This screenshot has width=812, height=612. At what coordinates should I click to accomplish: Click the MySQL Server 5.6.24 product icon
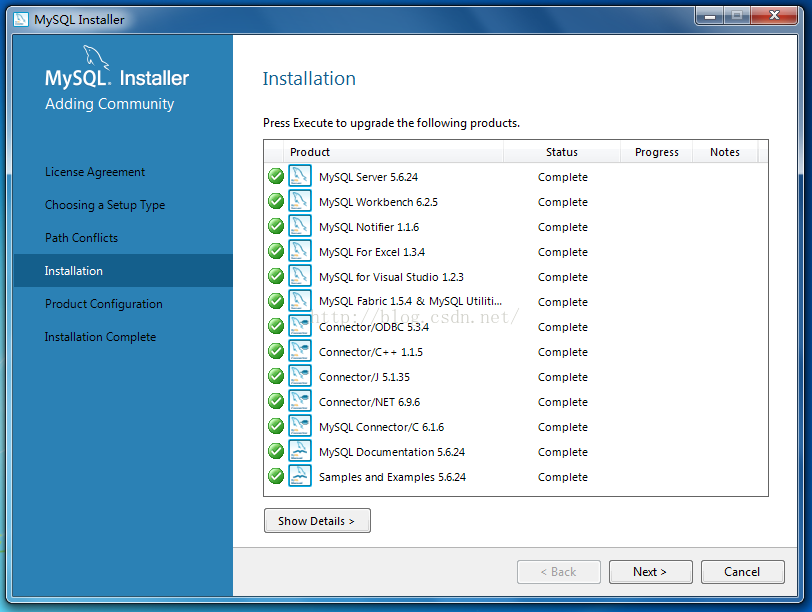point(300,177)
